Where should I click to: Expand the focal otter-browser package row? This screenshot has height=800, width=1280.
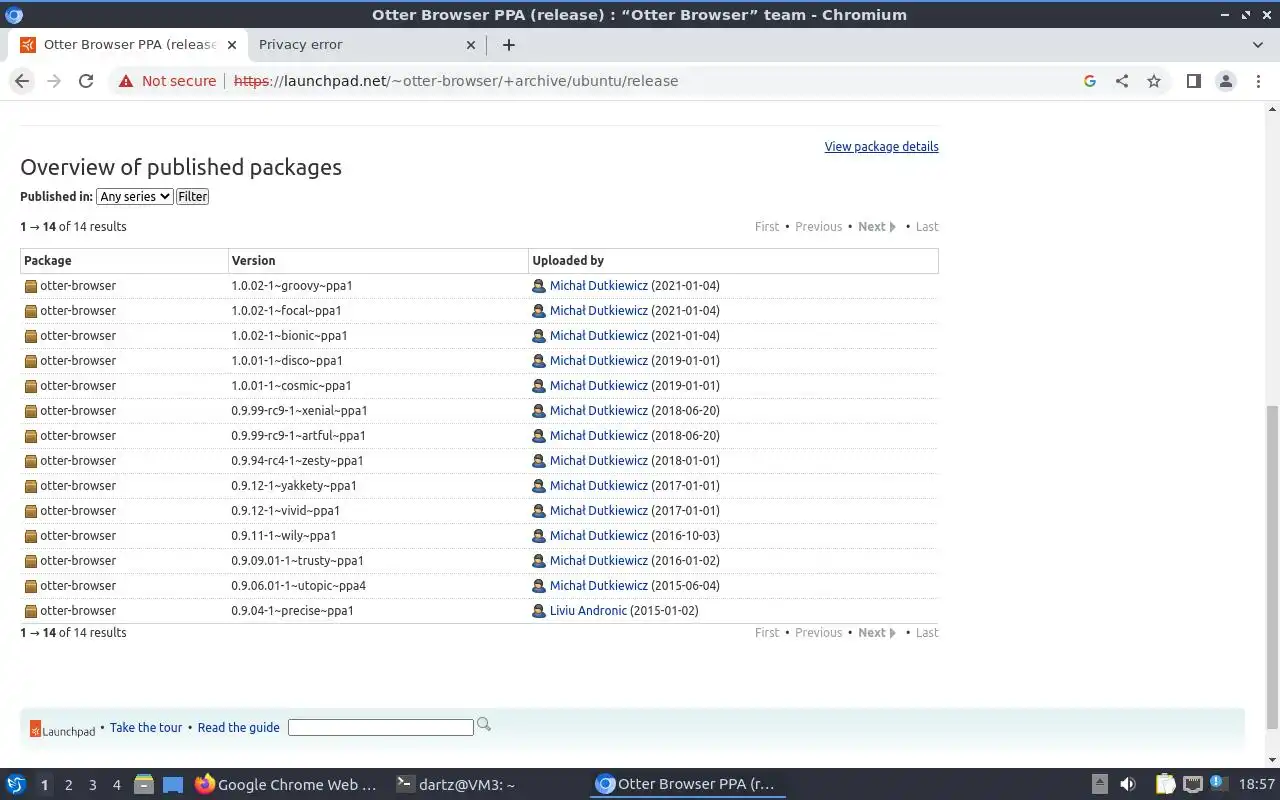pos(479,310)
